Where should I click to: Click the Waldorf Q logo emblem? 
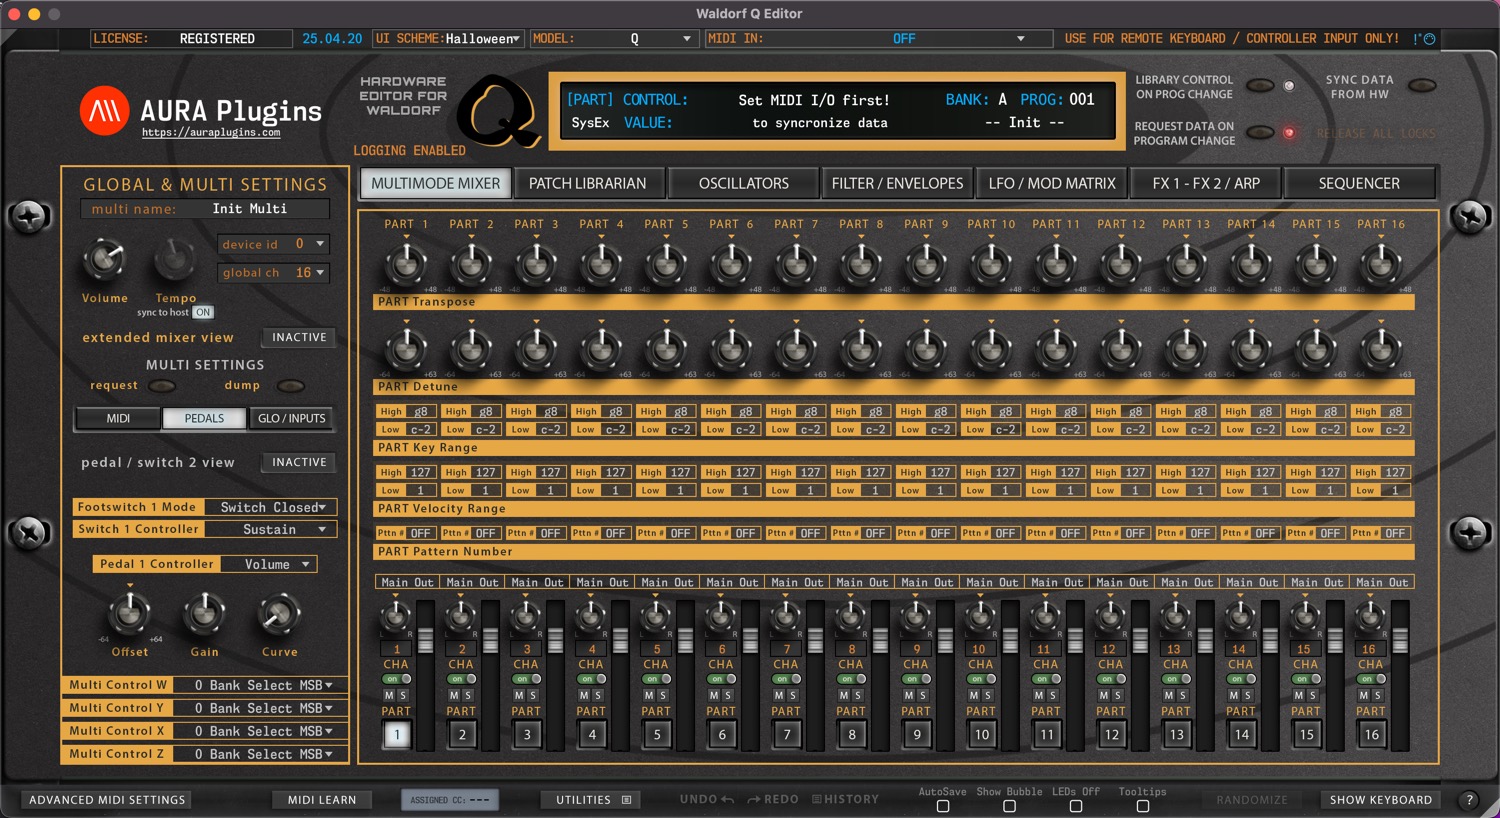pyautogui.click(x=498, y=110)
